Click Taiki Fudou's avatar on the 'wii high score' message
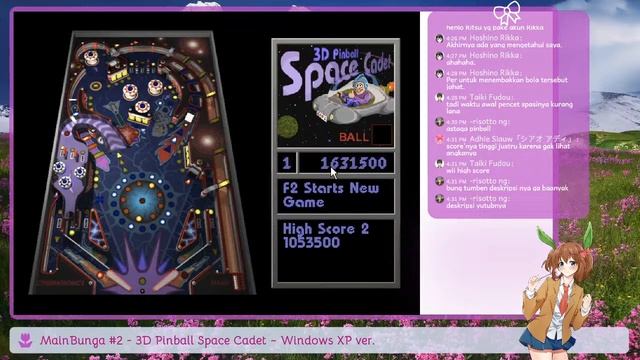This screenshot has width=640, height=360. point(440,164)
